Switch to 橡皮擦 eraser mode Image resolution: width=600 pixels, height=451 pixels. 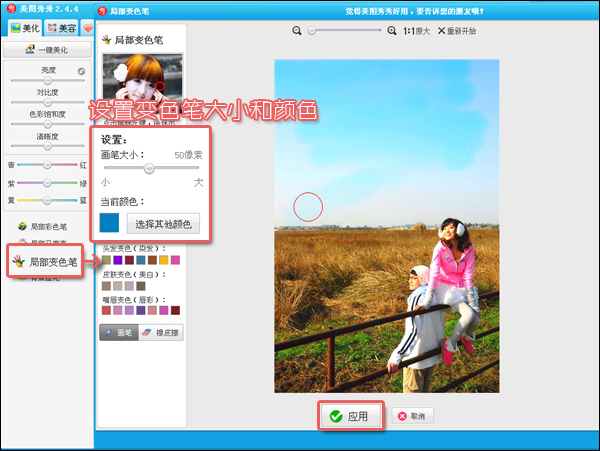[x=161, y=332]
